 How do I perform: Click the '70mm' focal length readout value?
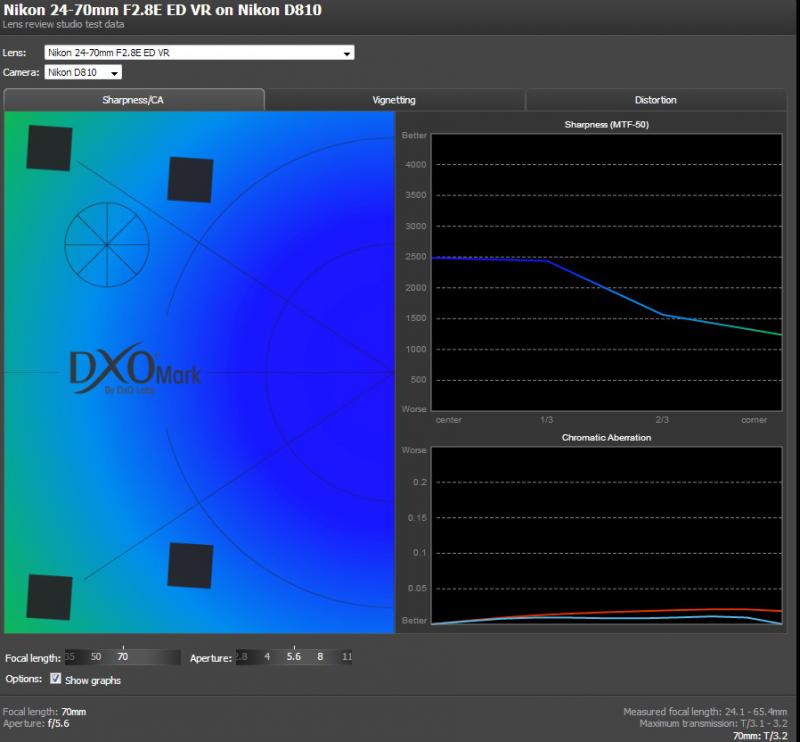coord(73,711)
